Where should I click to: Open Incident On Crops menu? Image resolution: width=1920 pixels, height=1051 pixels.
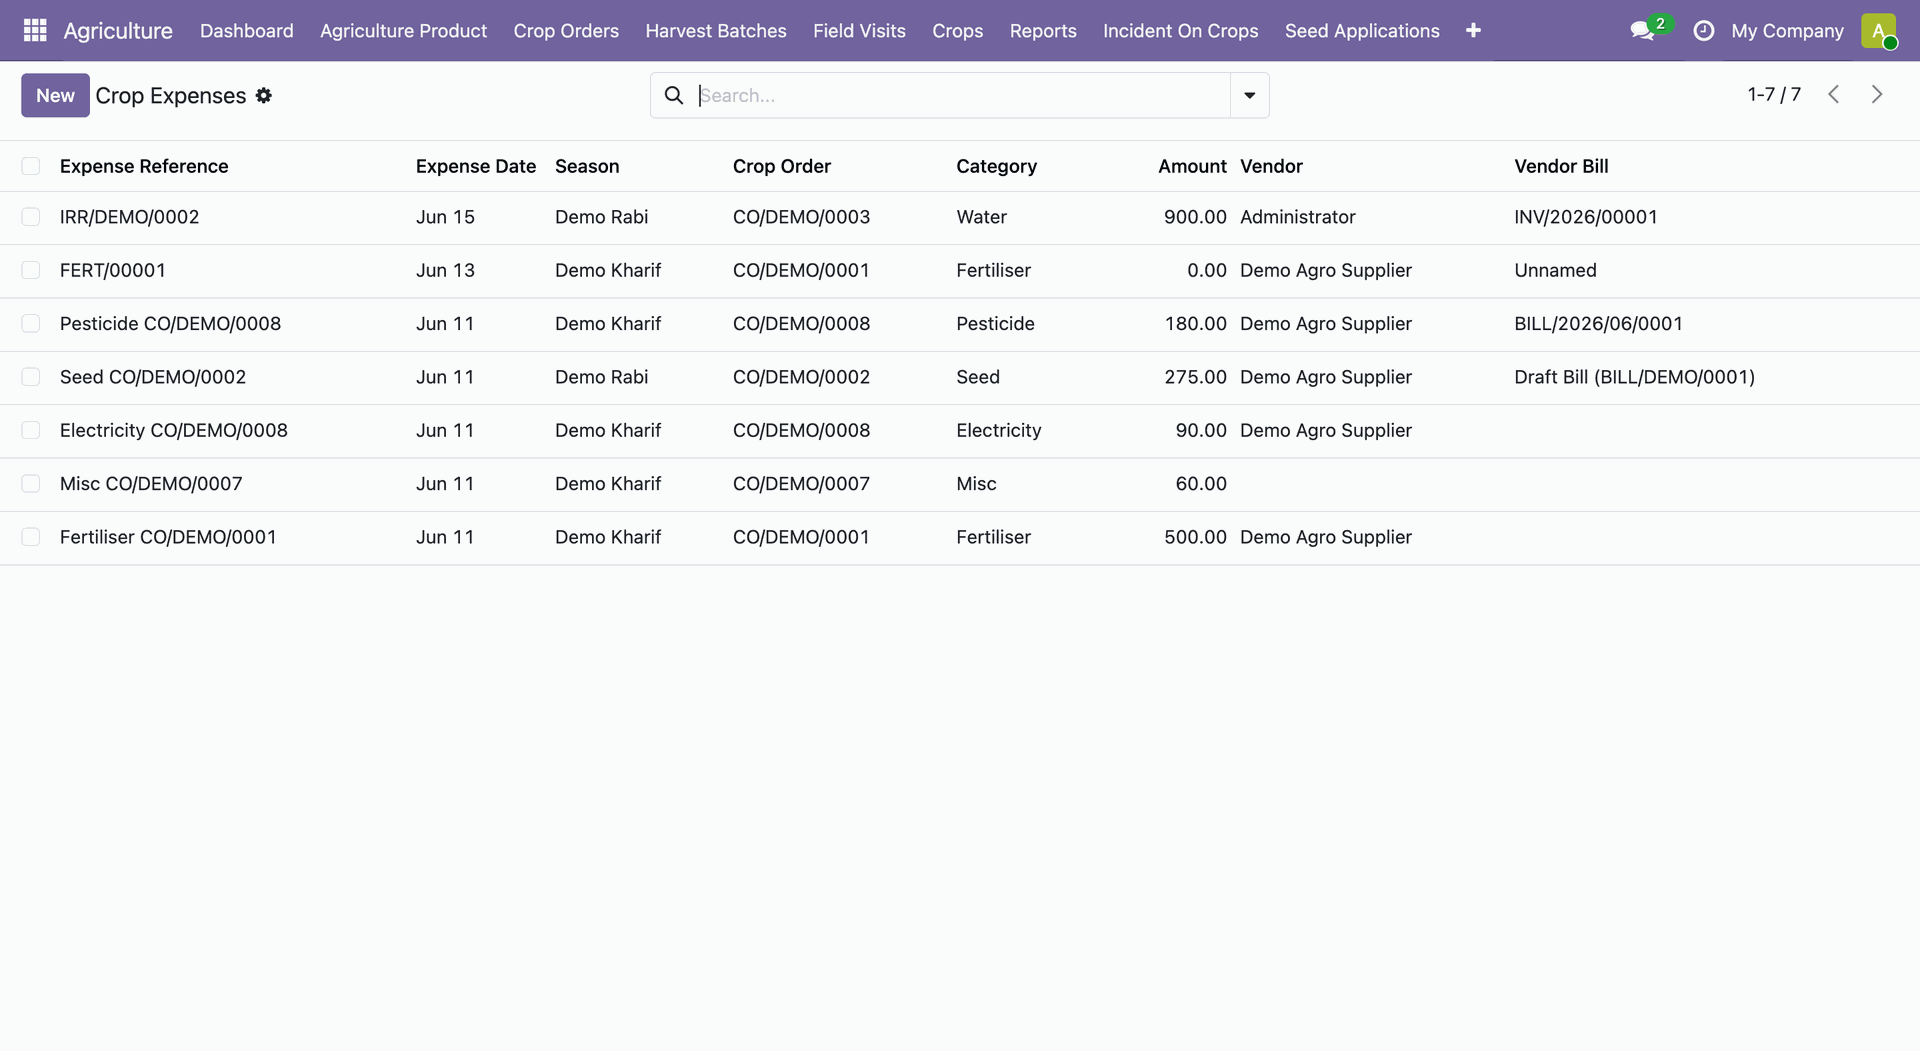pos(1180,31)
